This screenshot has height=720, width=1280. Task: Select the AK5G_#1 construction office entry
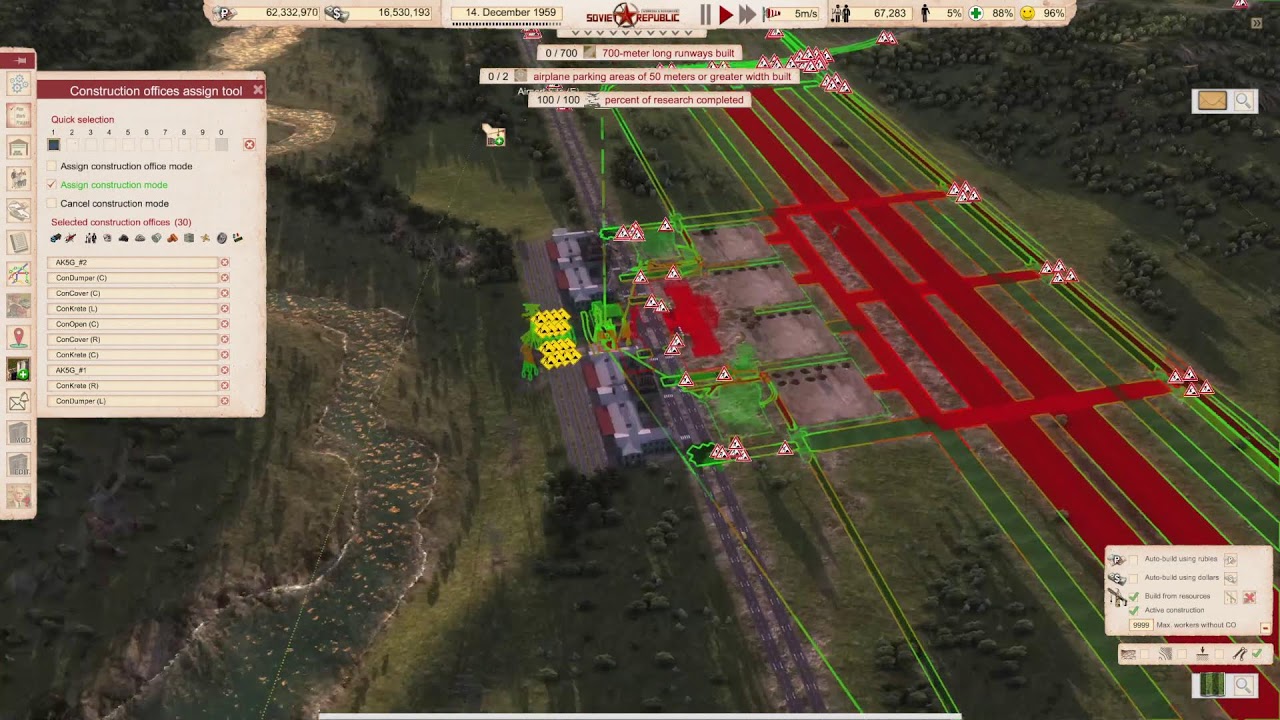pyautogui.click(x=133, y=370)
